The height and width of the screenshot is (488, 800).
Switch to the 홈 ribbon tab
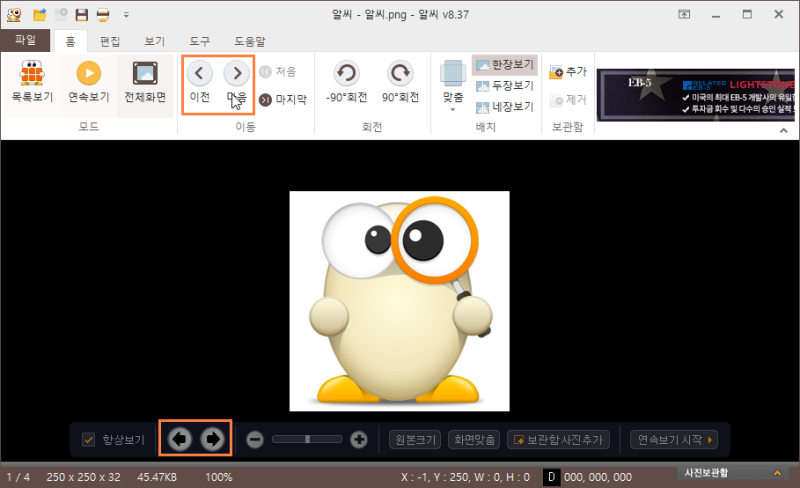click(70, 41)
